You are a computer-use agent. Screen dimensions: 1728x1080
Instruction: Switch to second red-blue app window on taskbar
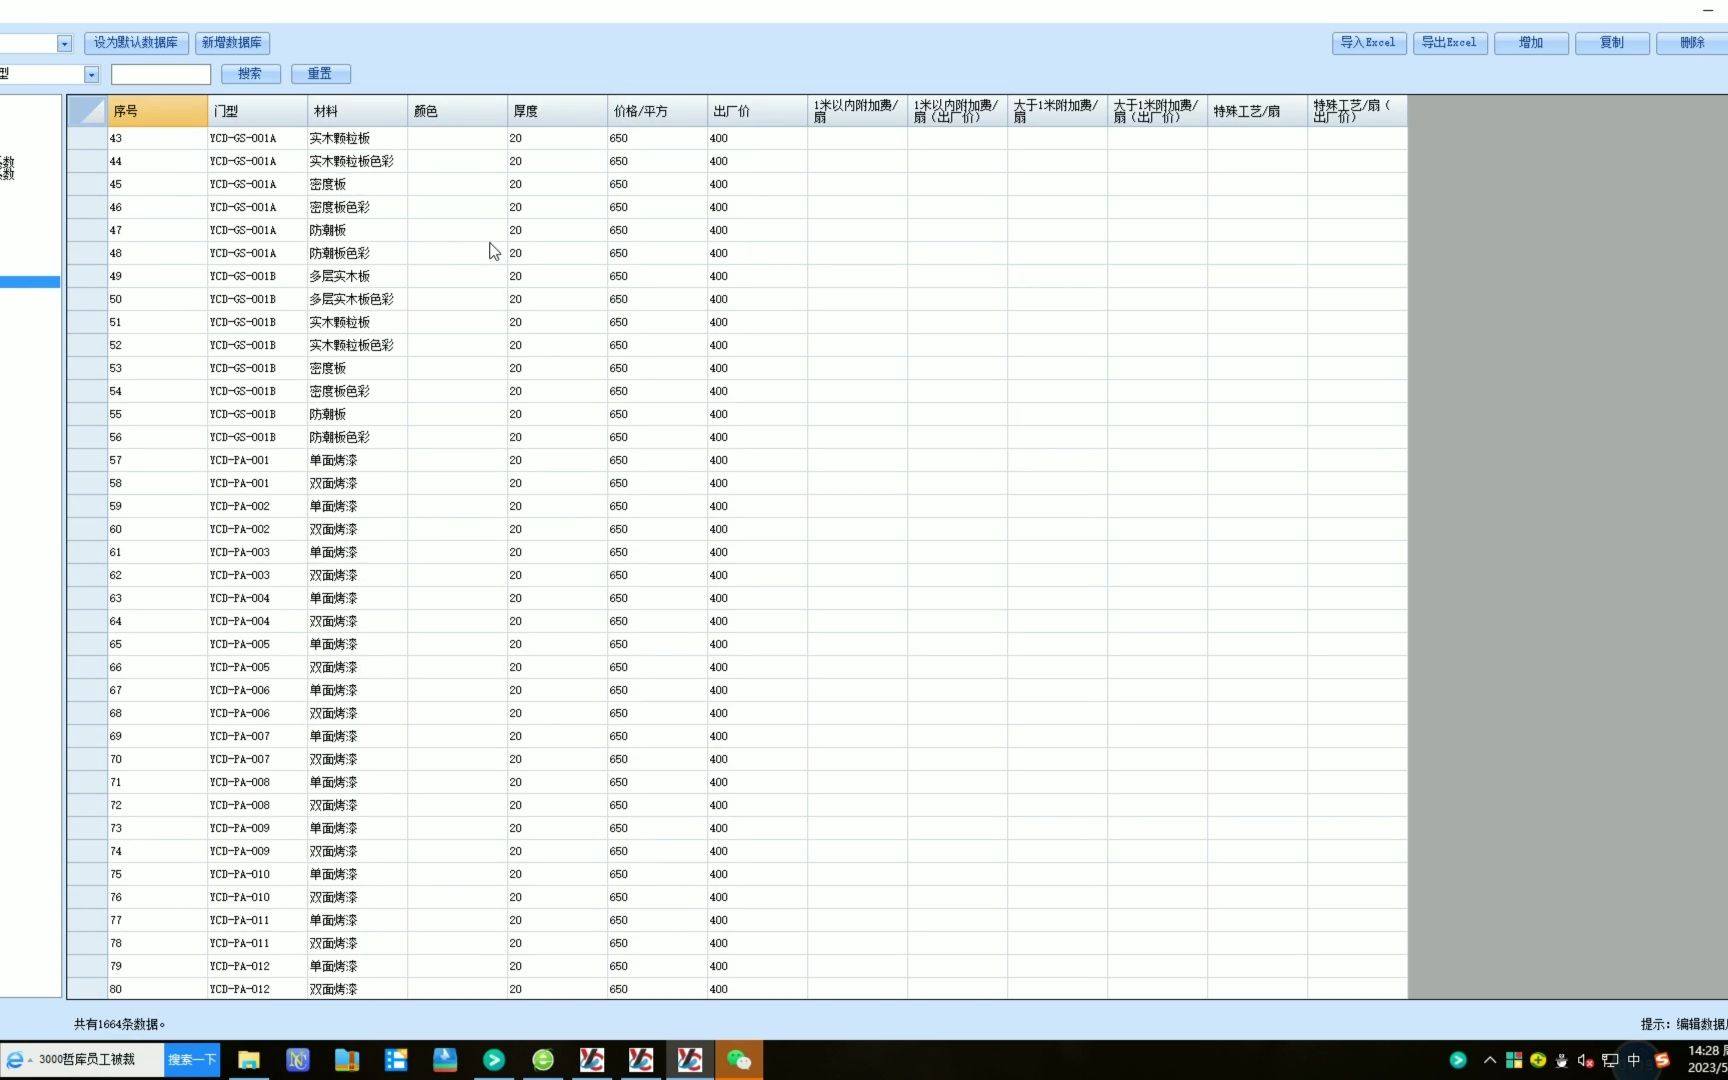641,1060
